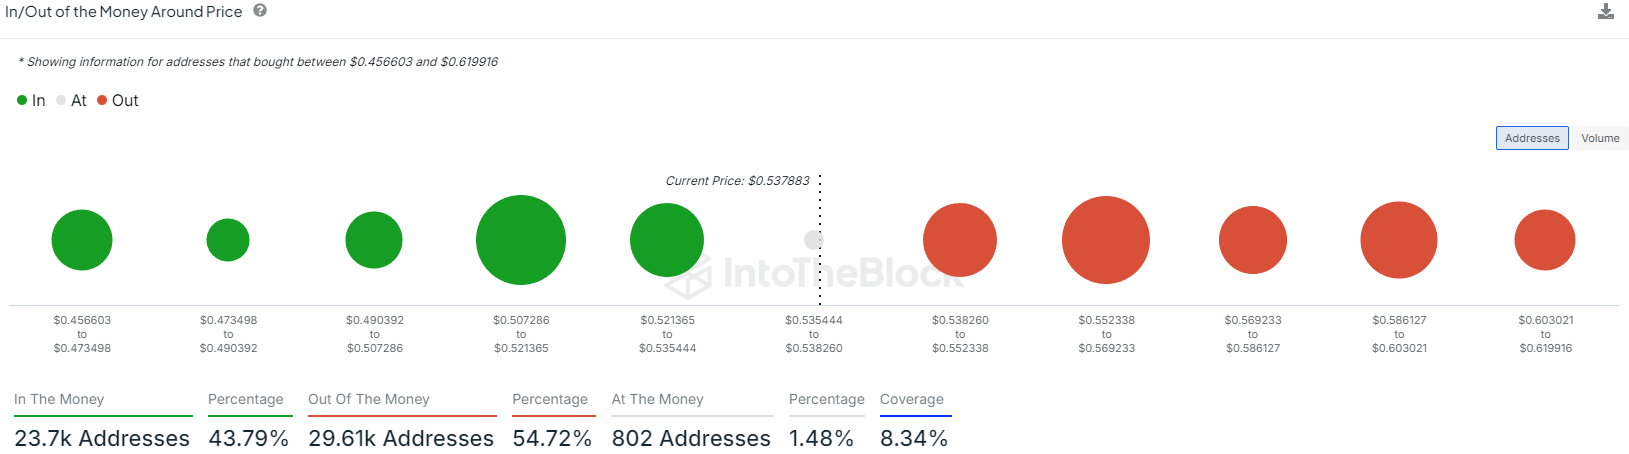Click the green bubble for $0.490392 range
This screenshot has height=454, width=1629.
(x=374, y=240)
